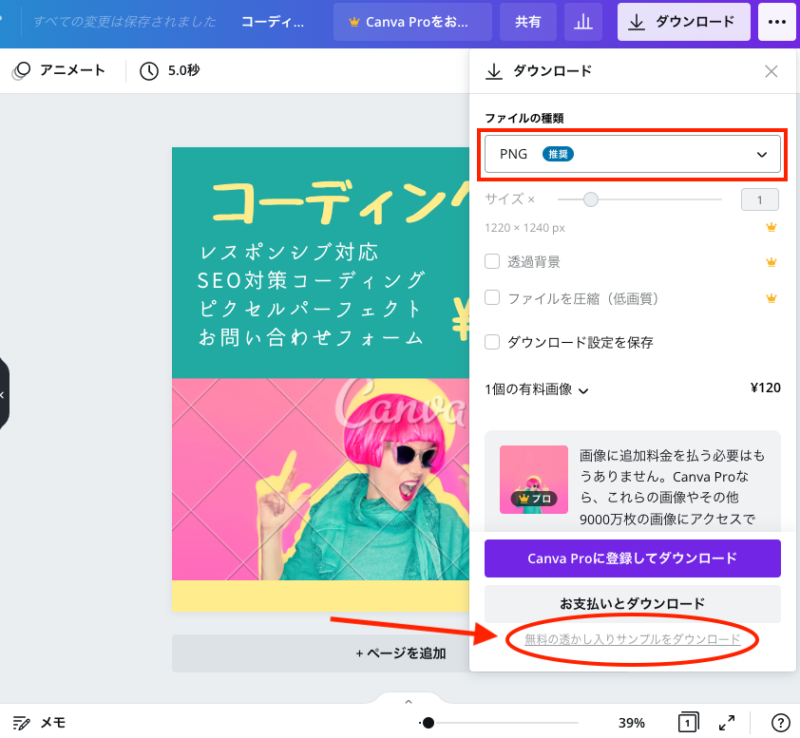Check the save download settings (ダウンロード設定を保存) box
Viewport: 800px width, 738px height.
492,341
